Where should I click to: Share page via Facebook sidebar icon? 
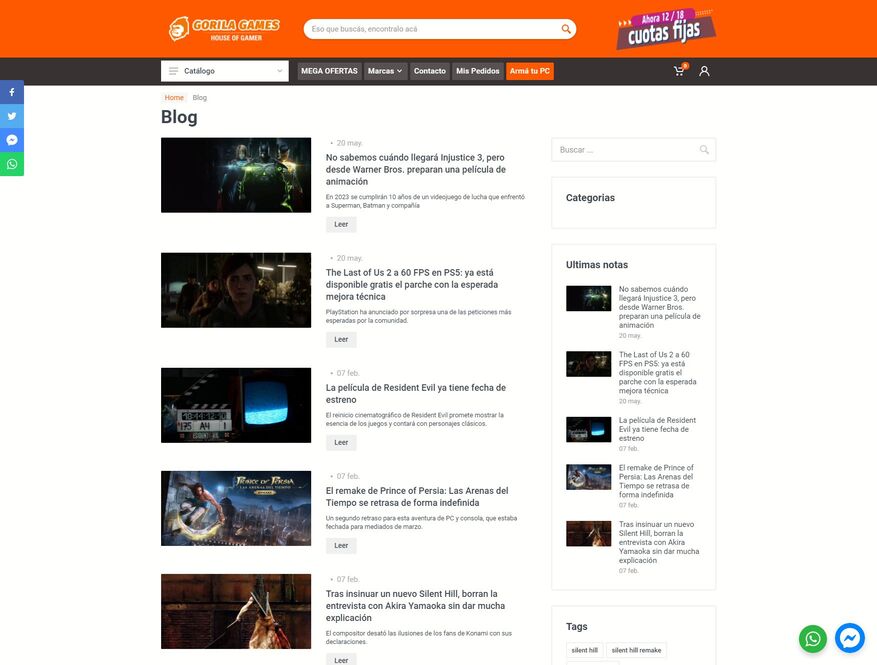(12, 92)
